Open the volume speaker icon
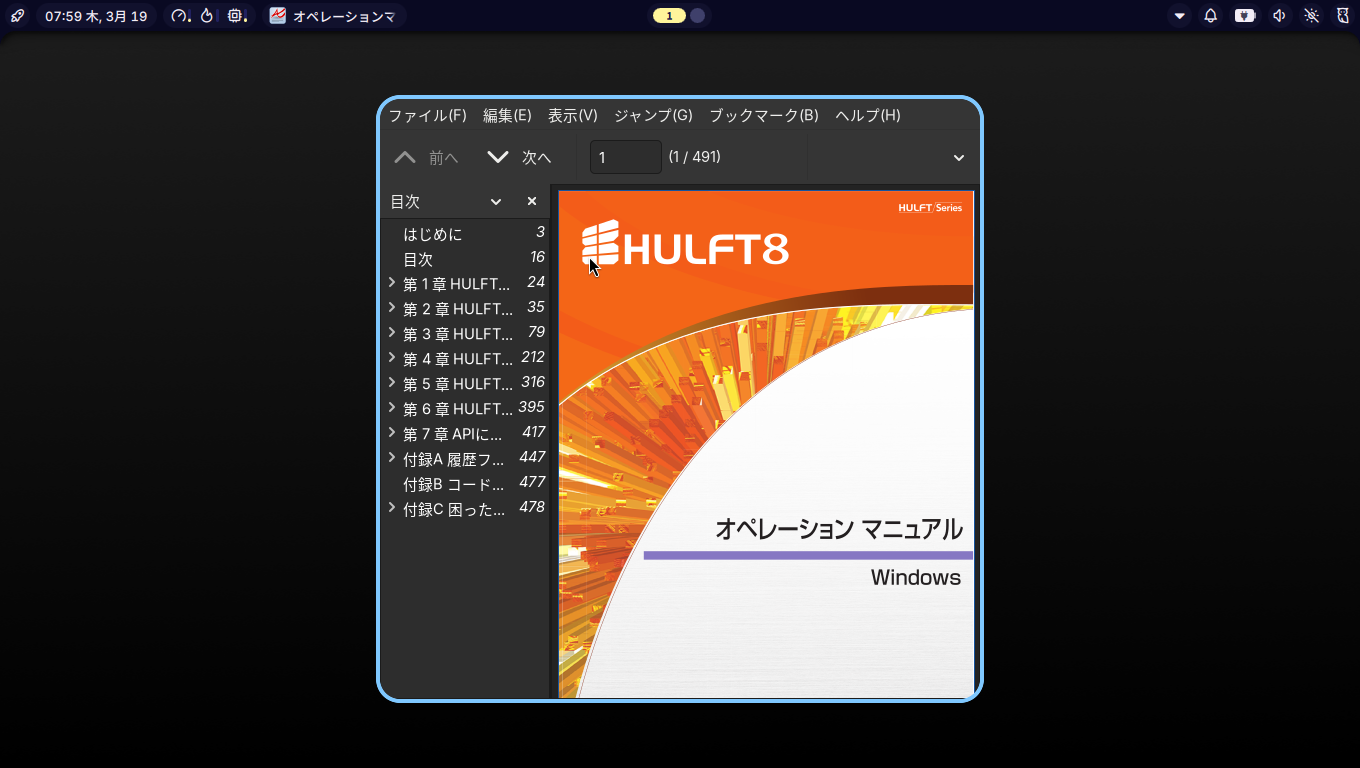The width and height of the screenshot is (1360, 768). click(x=1279, y=16)
